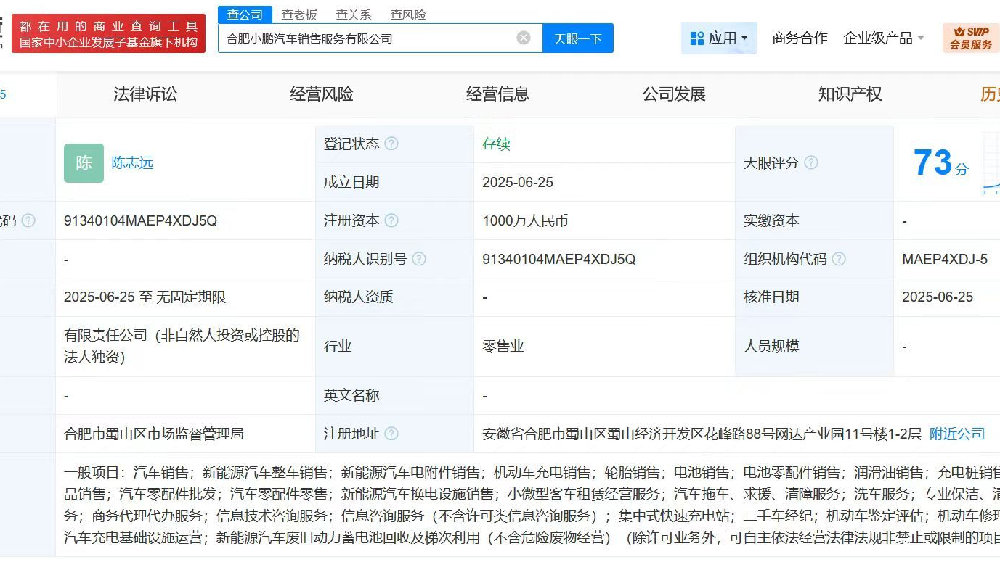The height and width of the screenshot is (562, 1000).
Task: Select the 查老板 search tab
Action: click(299, 14)
